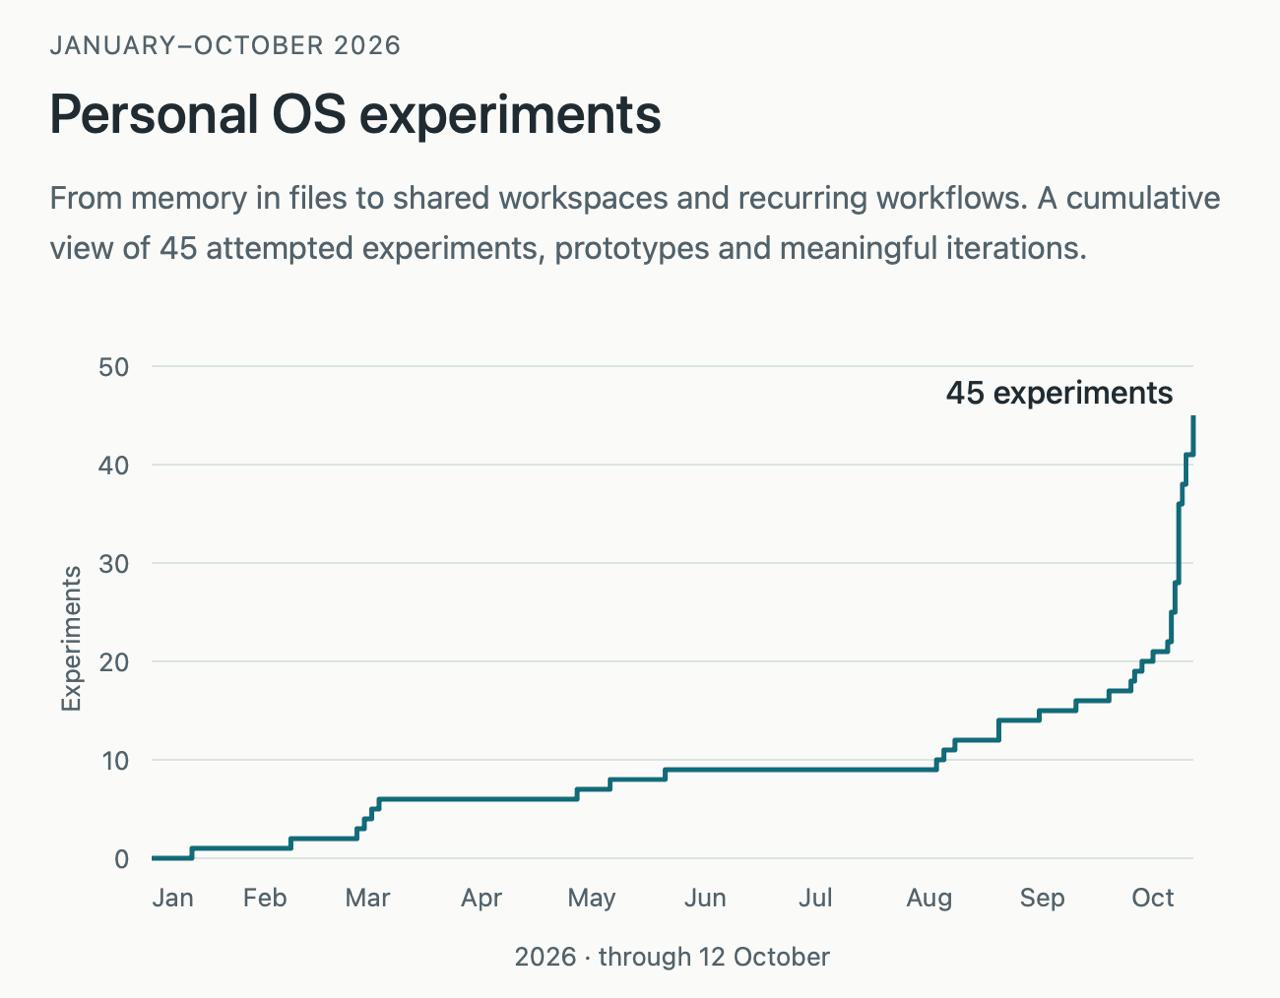
Task: Click the 'Apr' x-axis label
Action: coord(481,898)
